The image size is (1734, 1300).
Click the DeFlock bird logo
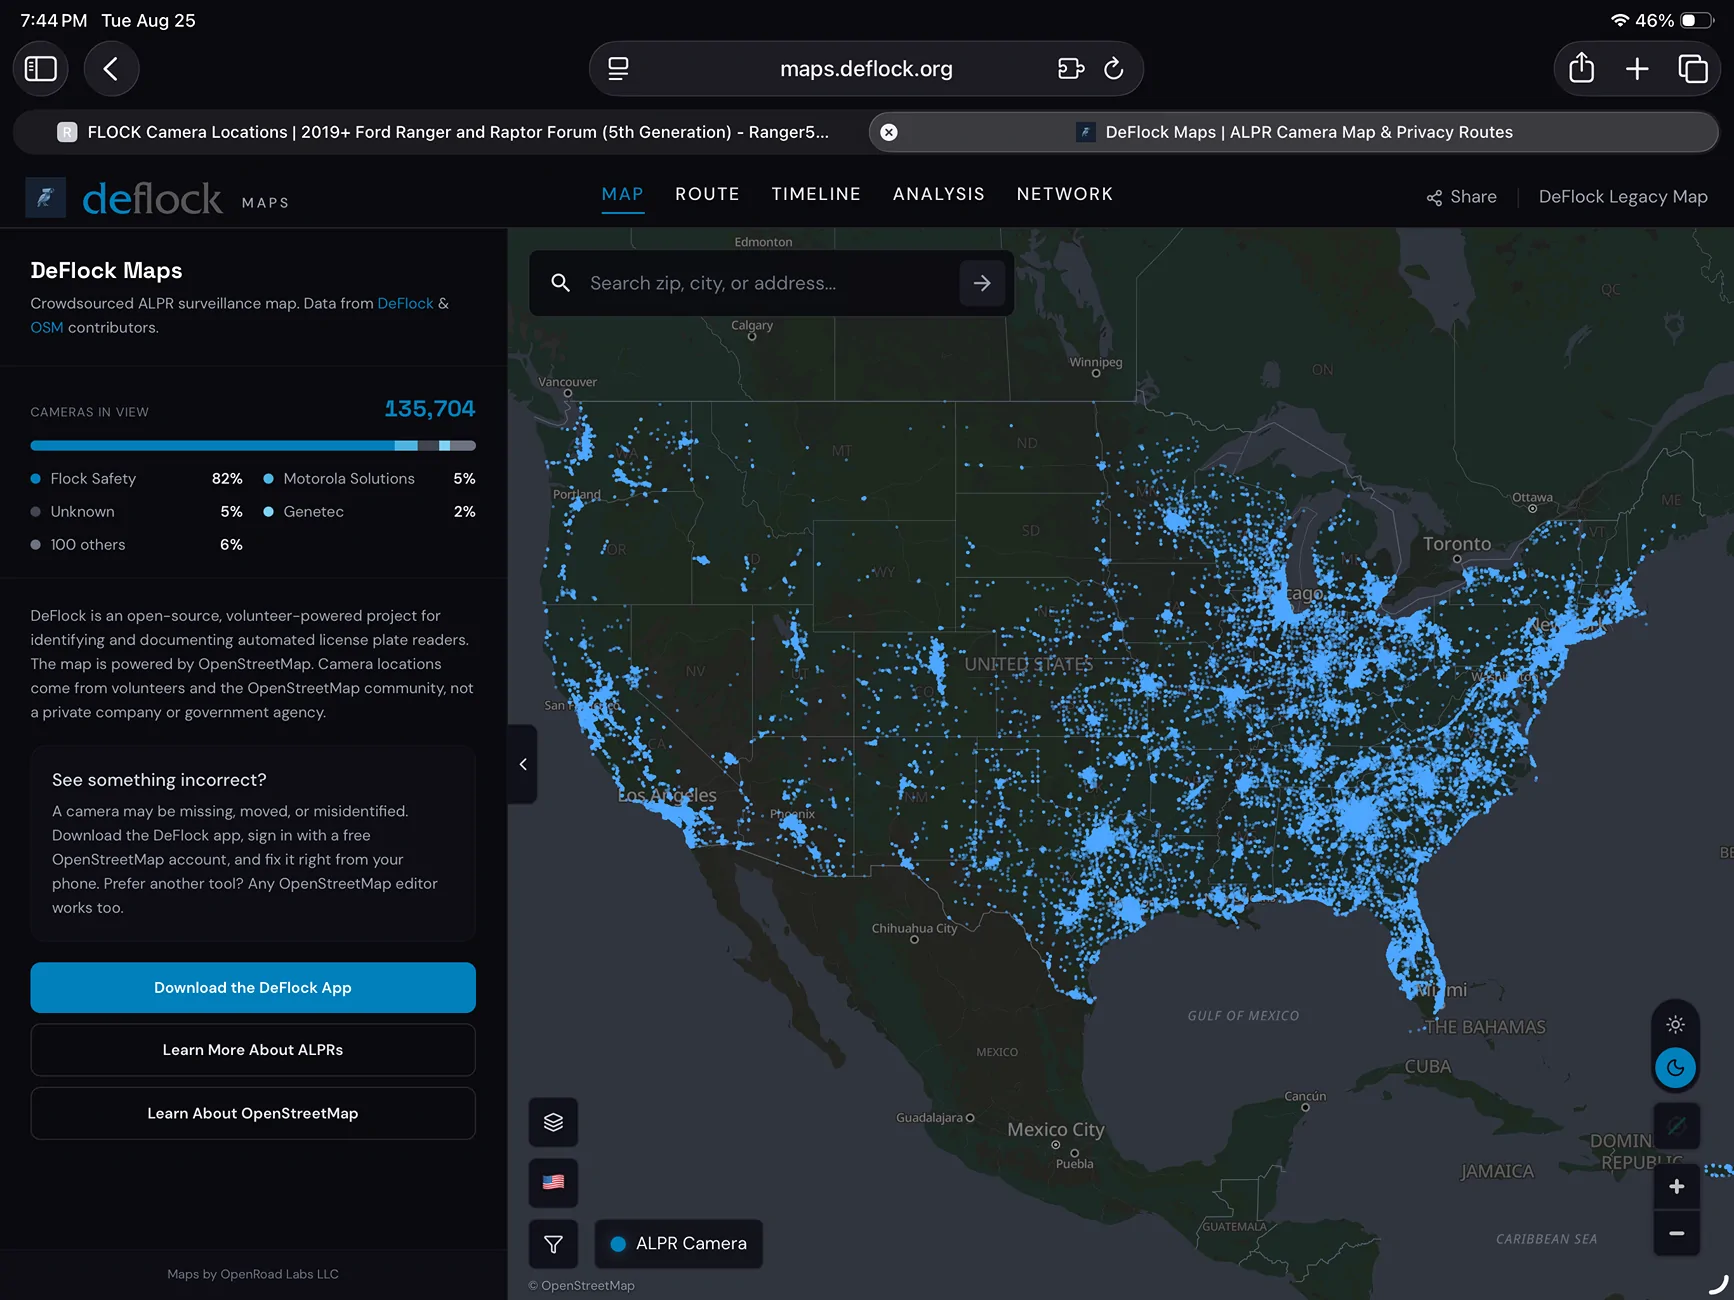pos(46,198)
